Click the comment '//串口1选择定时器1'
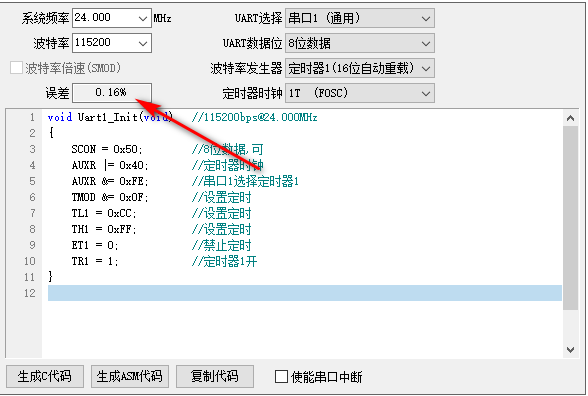This screenshot has width=588, height=396. (245, 181)
